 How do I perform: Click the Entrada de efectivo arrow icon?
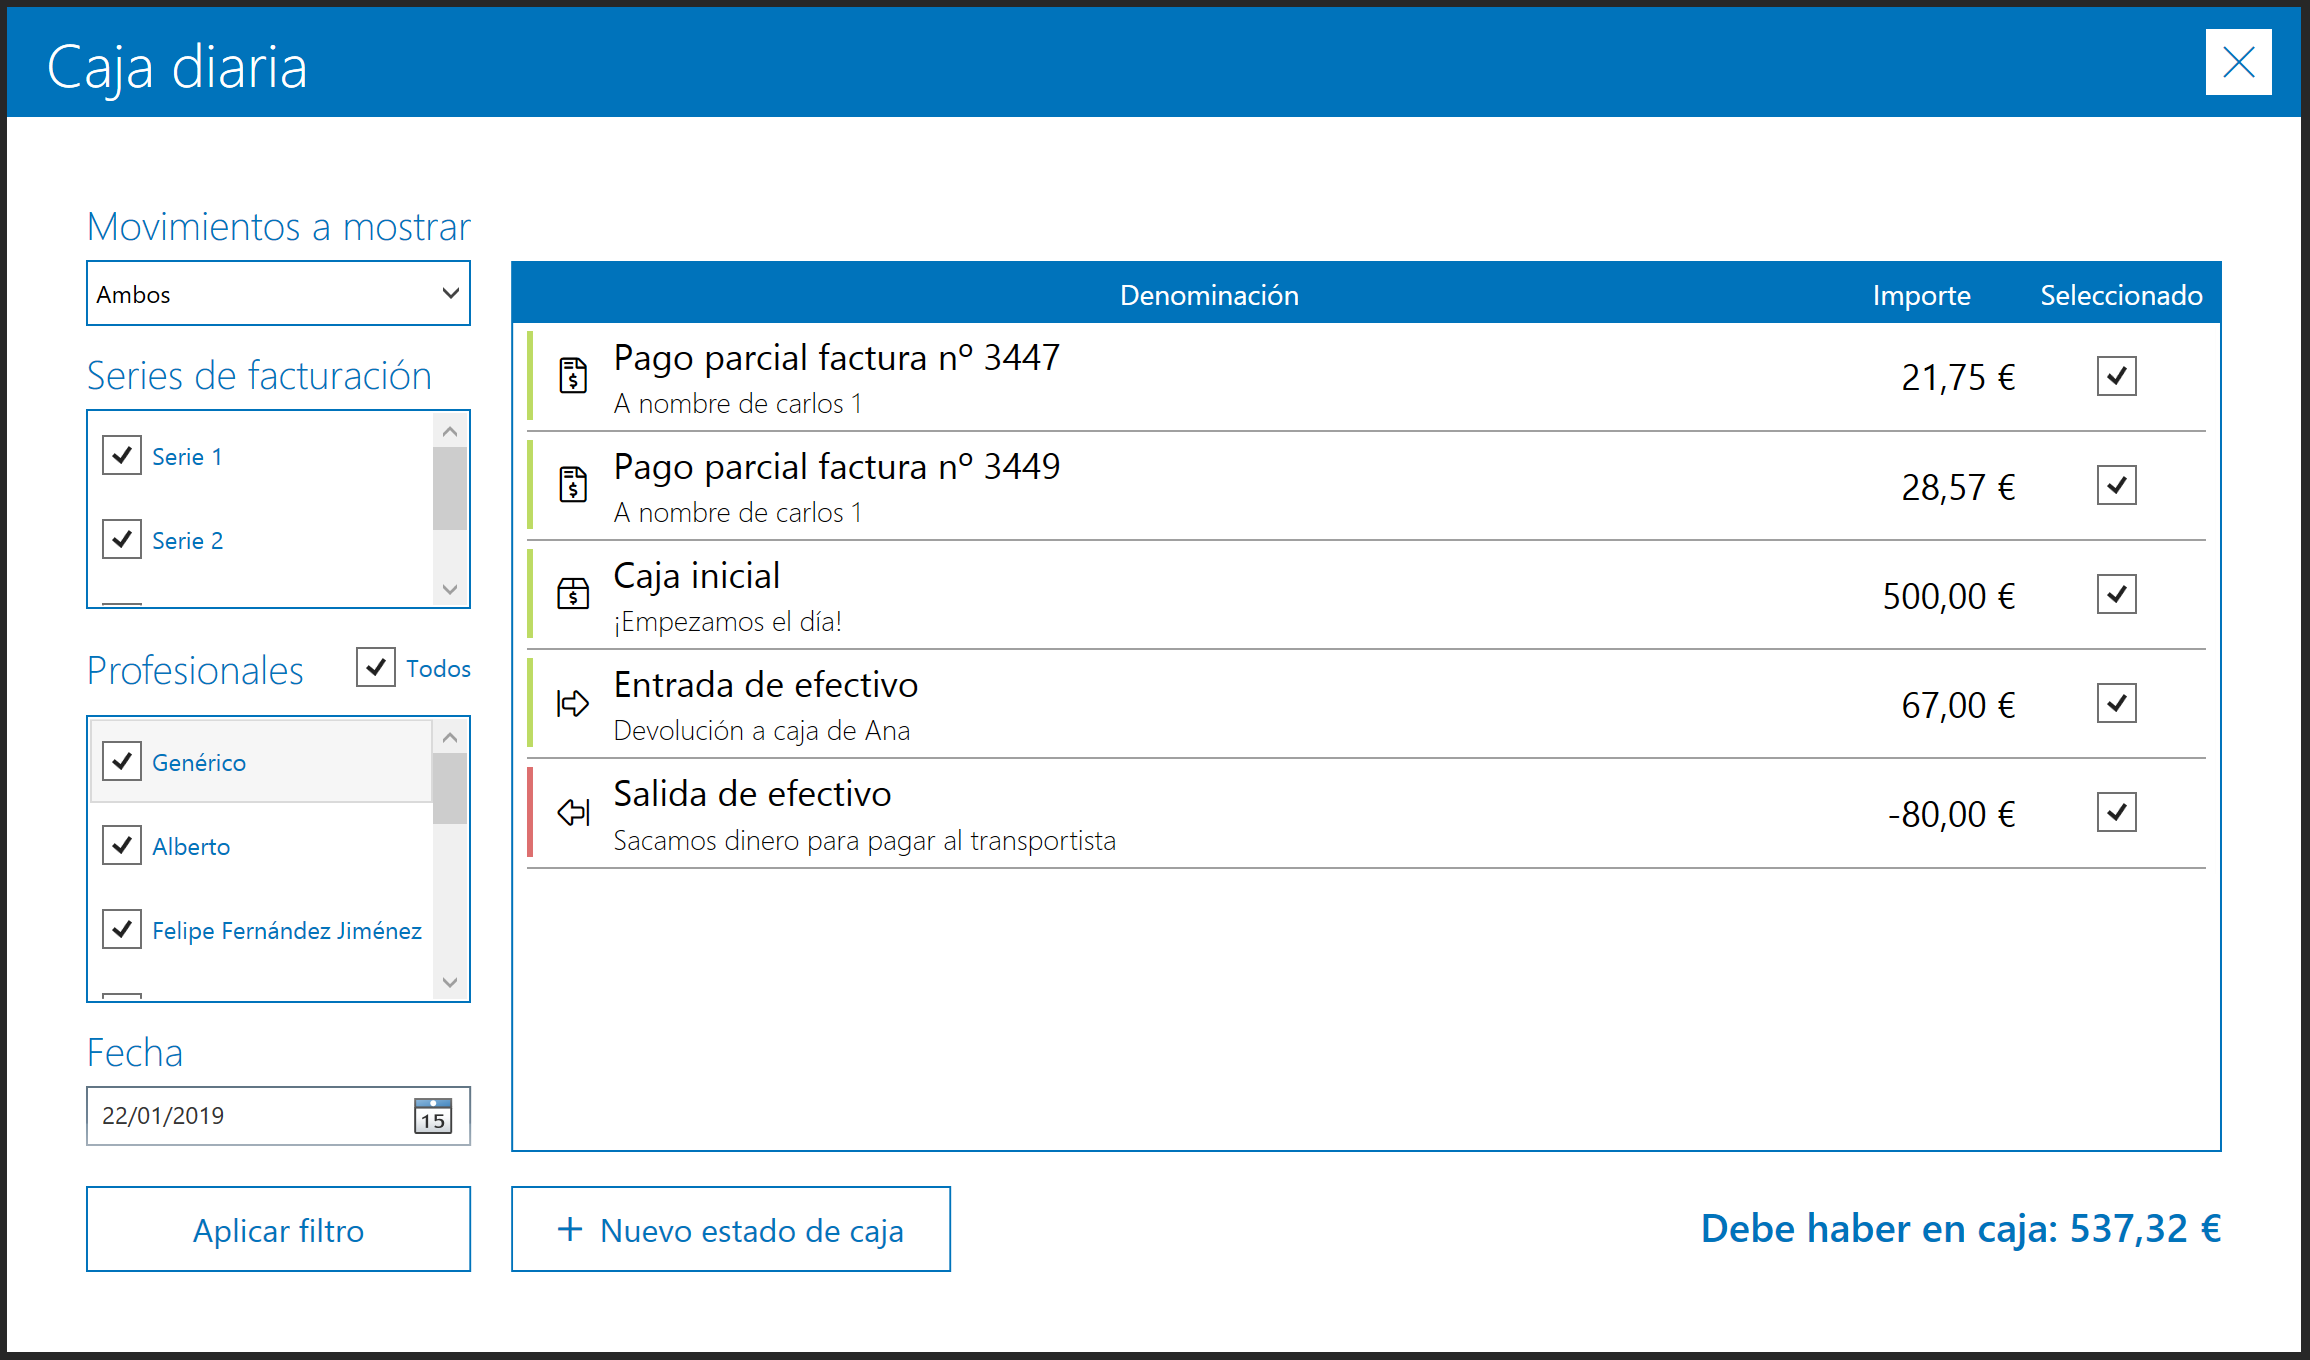click(573, 704)
